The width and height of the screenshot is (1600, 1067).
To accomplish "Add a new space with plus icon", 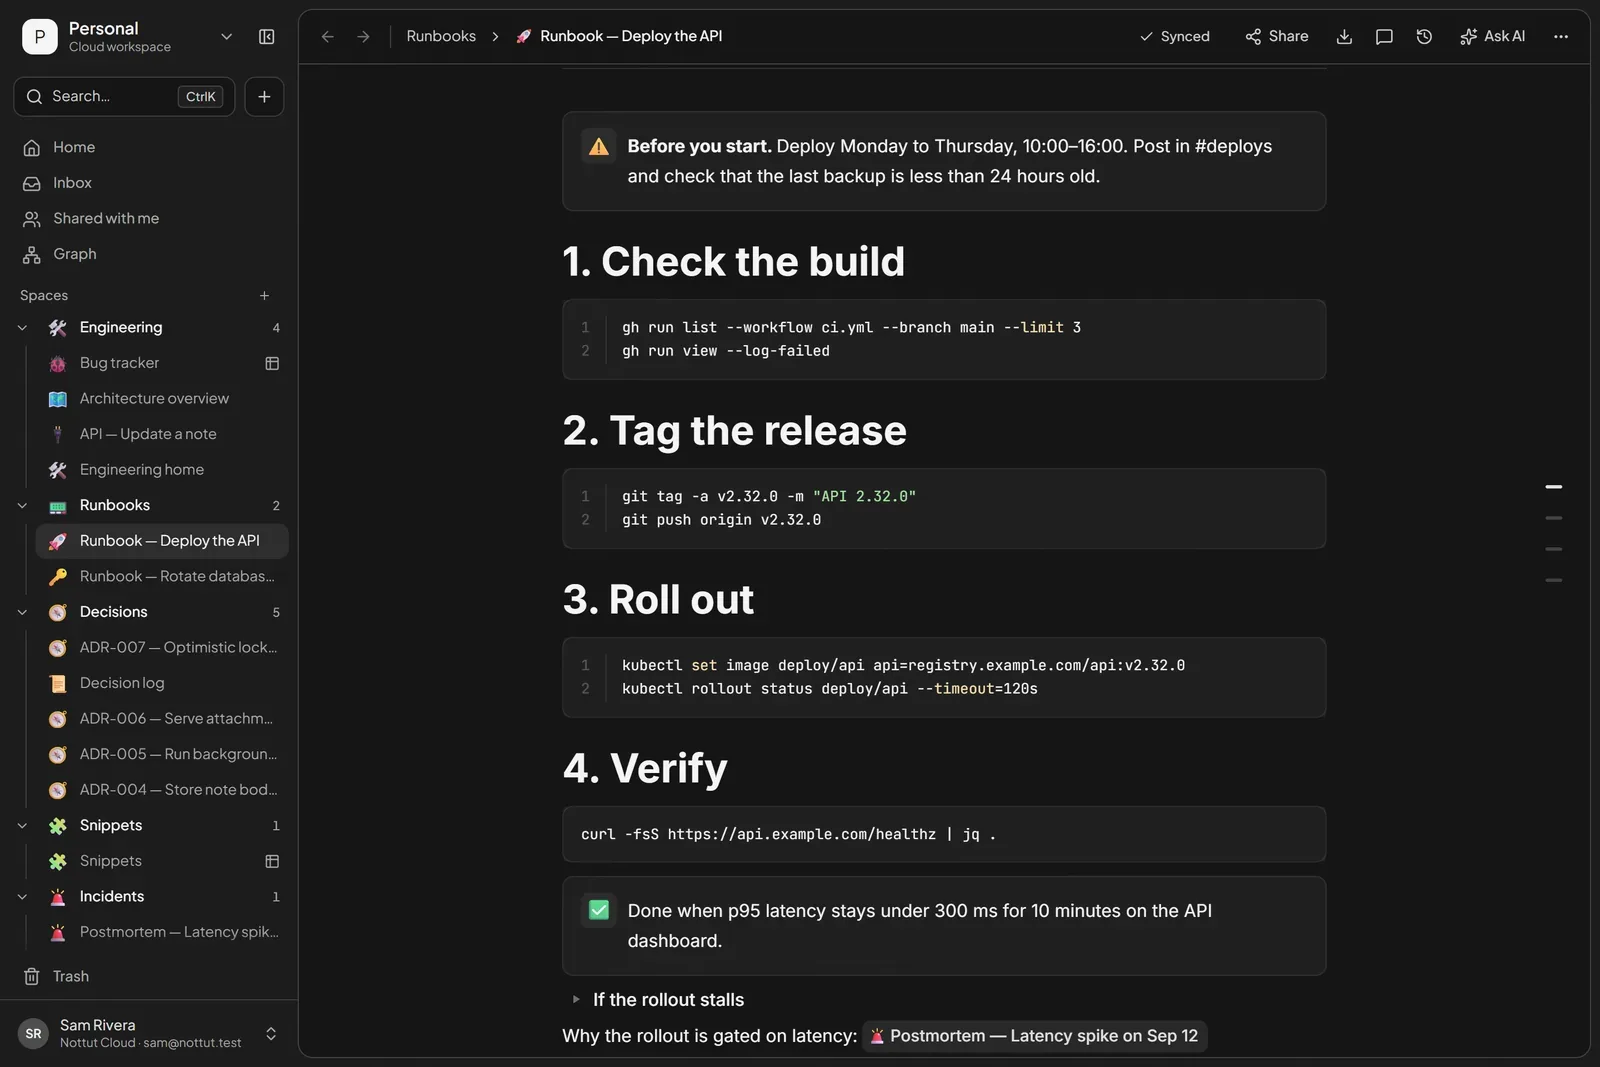I will pyautogui.click(x=264, y=296).
